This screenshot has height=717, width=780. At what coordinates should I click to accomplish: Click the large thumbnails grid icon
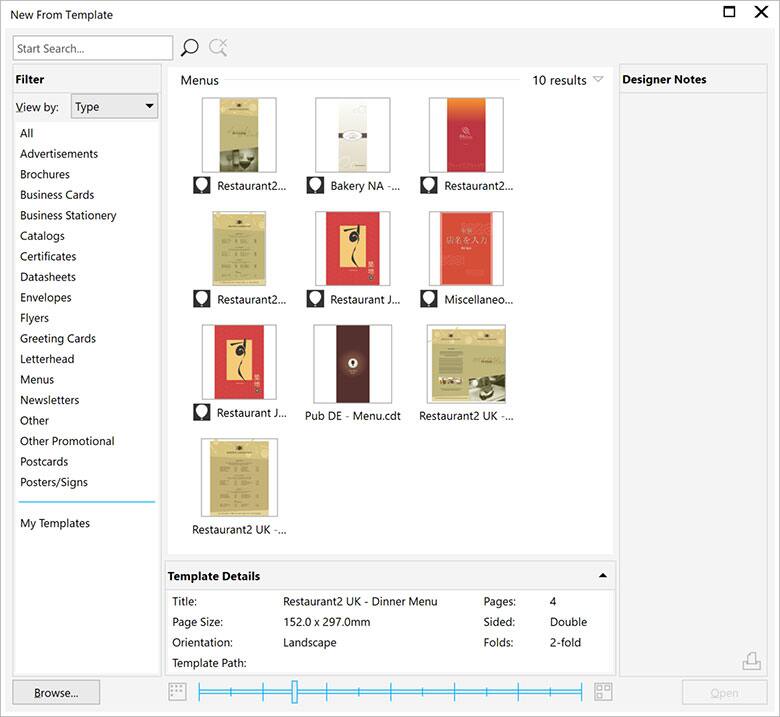(603, 691)
